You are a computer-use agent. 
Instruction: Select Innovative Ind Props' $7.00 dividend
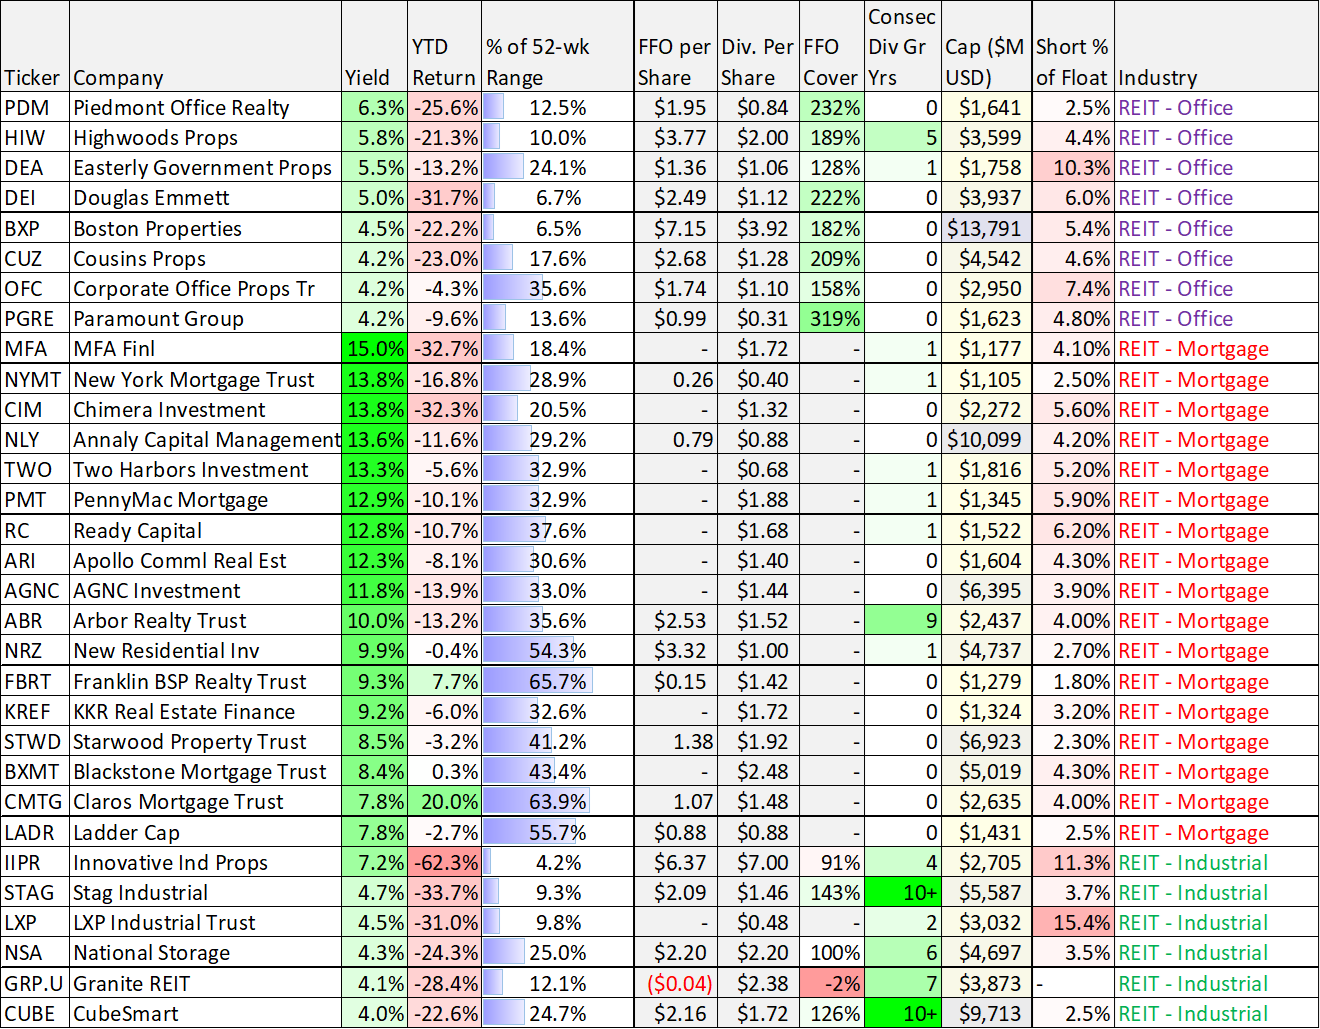757,863
